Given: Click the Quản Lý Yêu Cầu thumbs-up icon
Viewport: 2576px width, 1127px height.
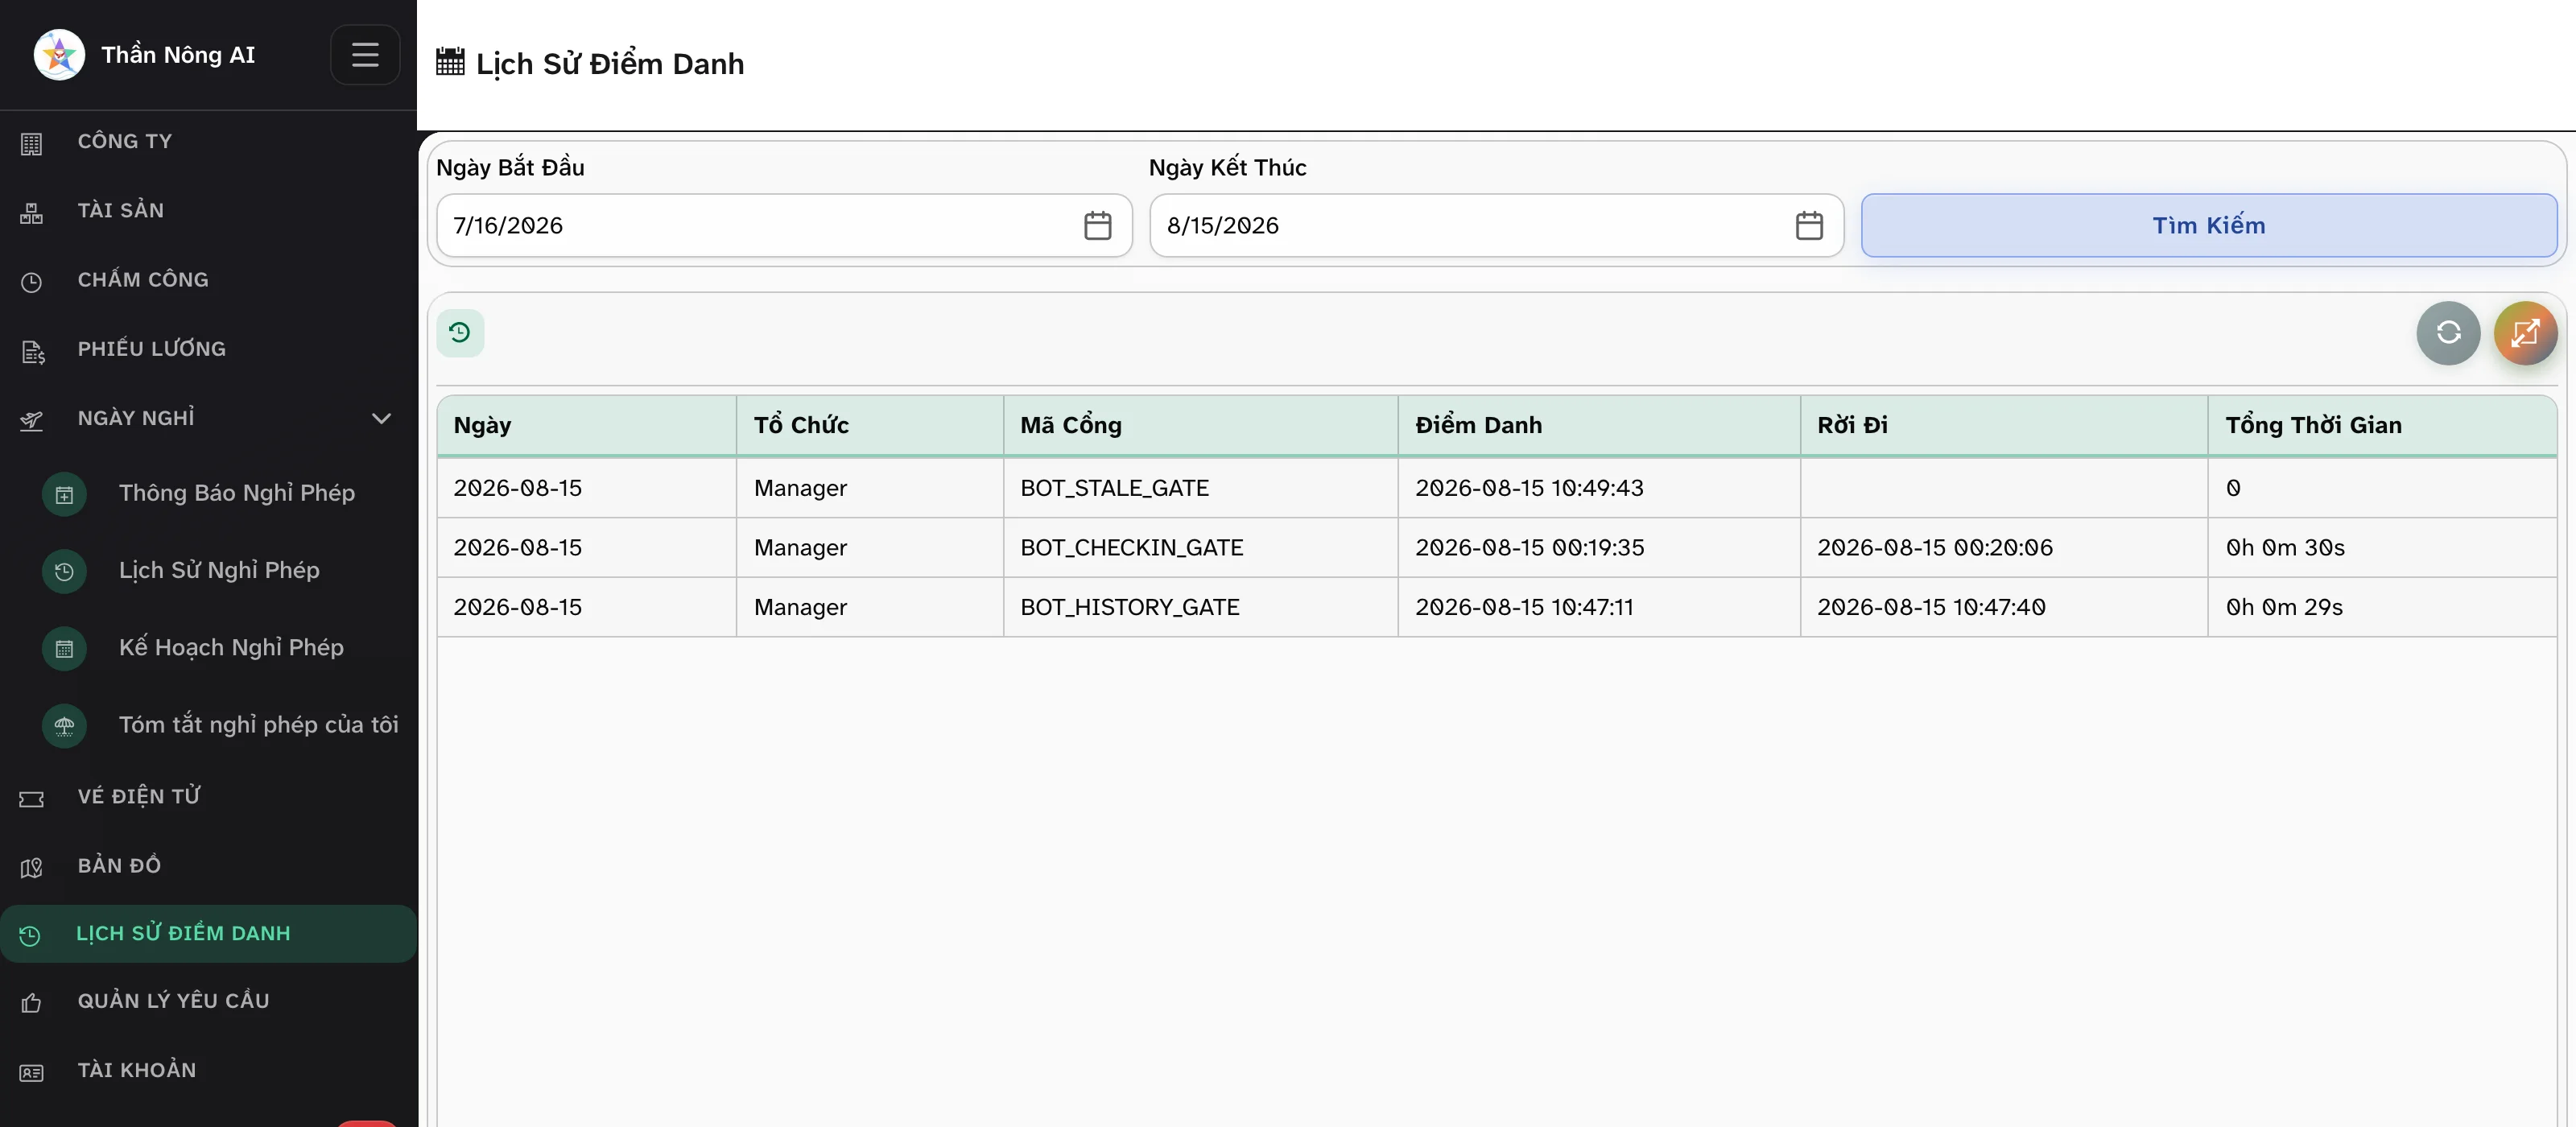Looking at the screenshot, I should tap(31, 1002).
